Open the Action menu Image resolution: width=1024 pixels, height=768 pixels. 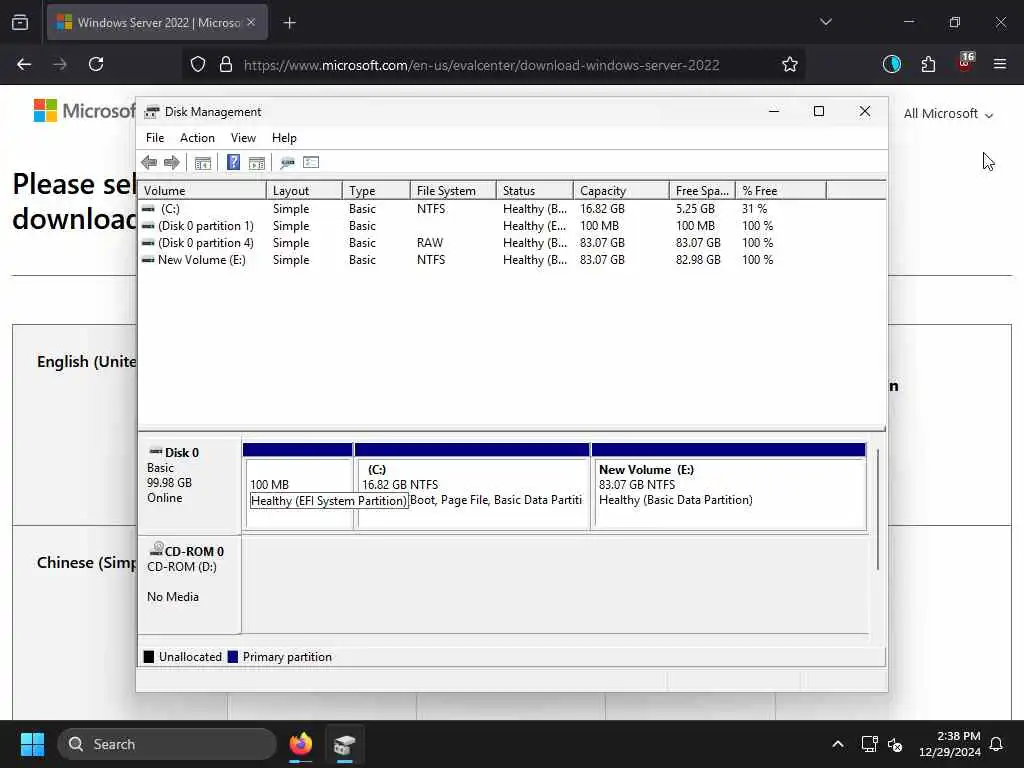pos(197,138)
